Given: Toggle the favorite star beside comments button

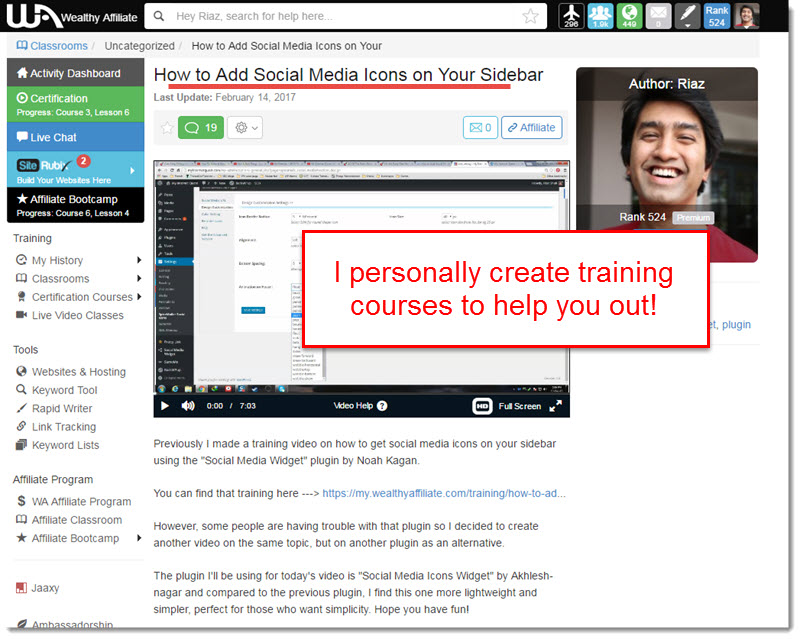Looking at the screenshot, I should coord(167,128).
